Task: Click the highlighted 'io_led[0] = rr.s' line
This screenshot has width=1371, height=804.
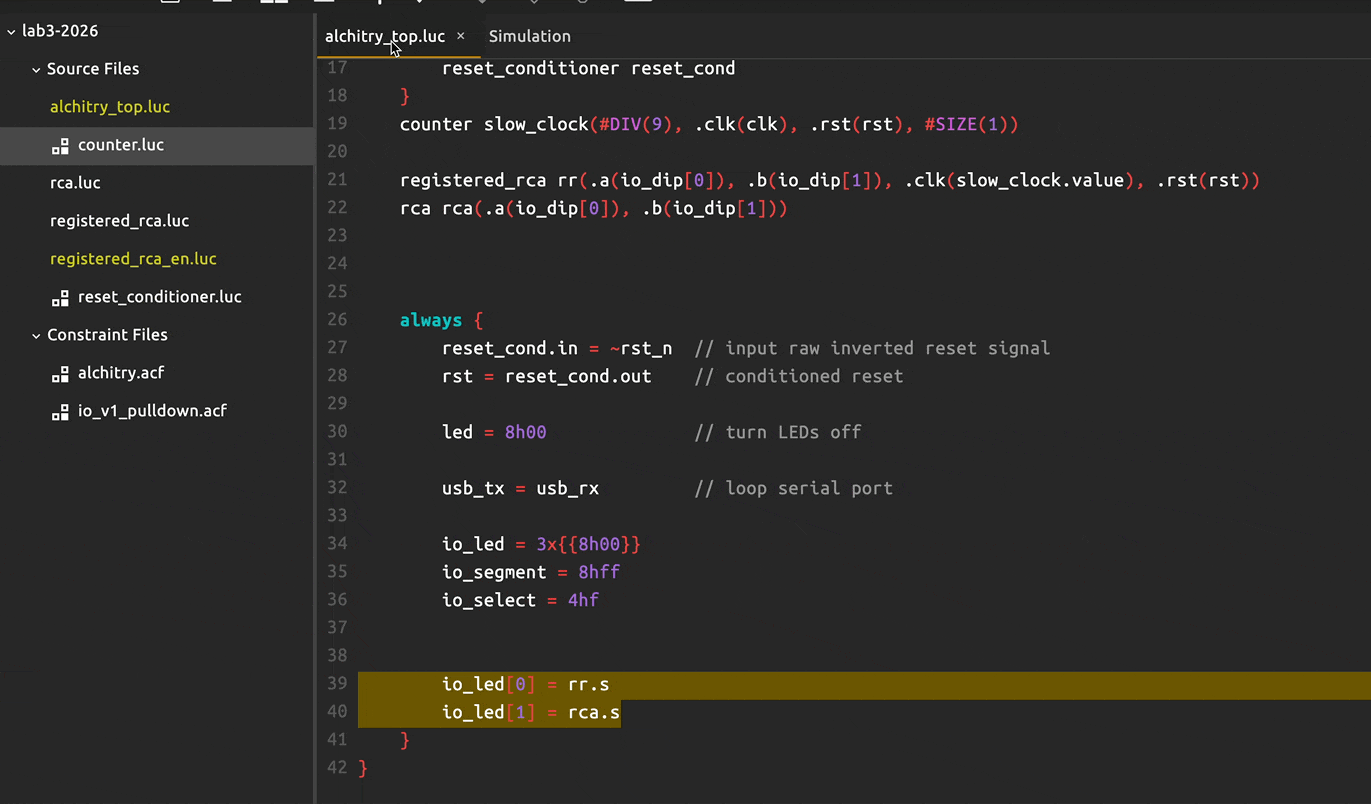Action: [x=525, y=684]
